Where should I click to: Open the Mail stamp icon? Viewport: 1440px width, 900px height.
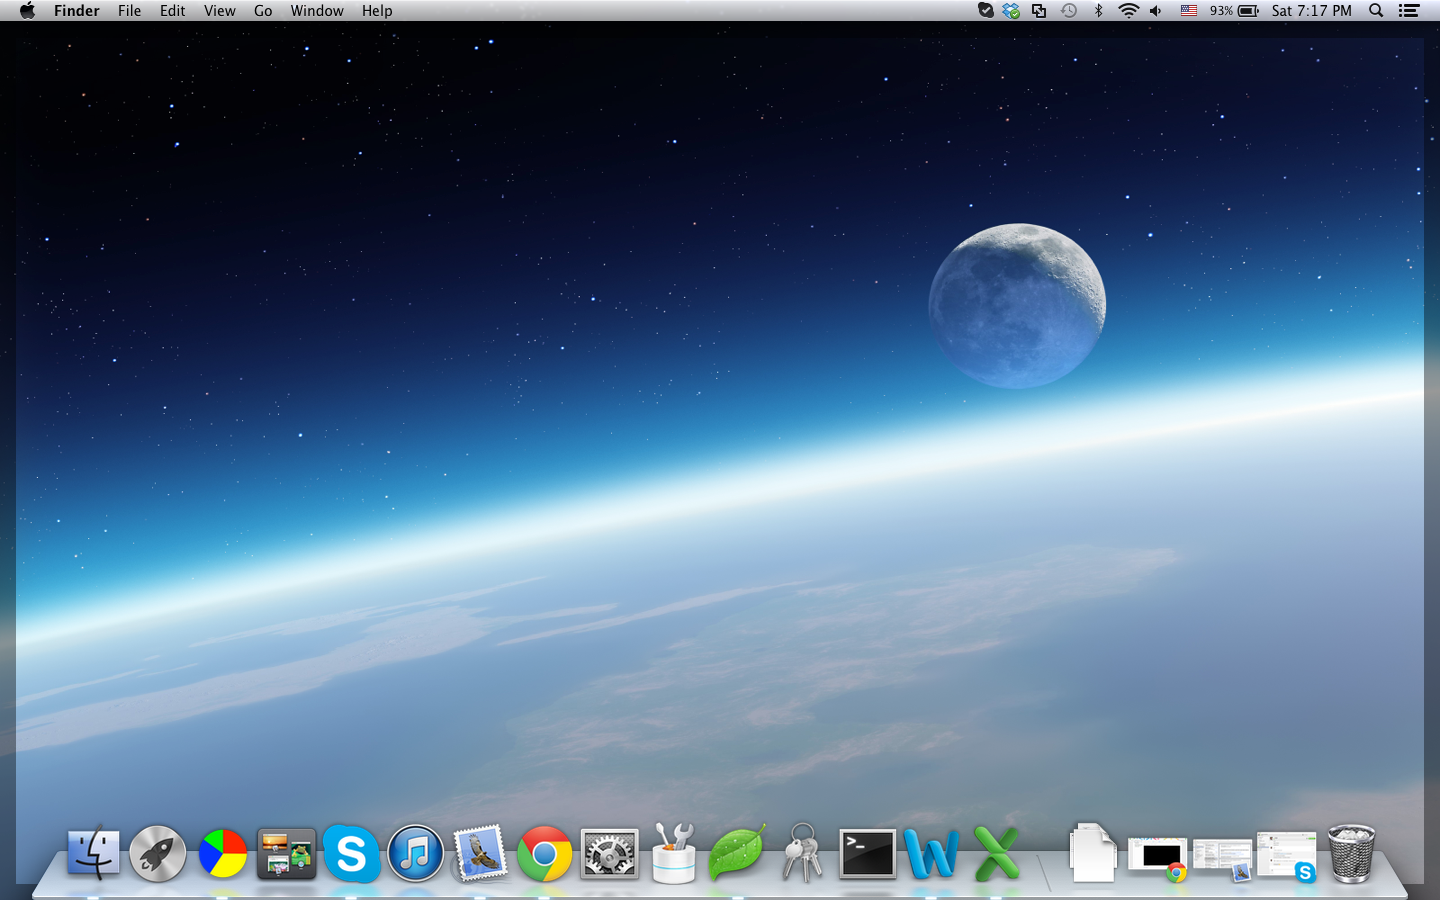click(480, 855)
